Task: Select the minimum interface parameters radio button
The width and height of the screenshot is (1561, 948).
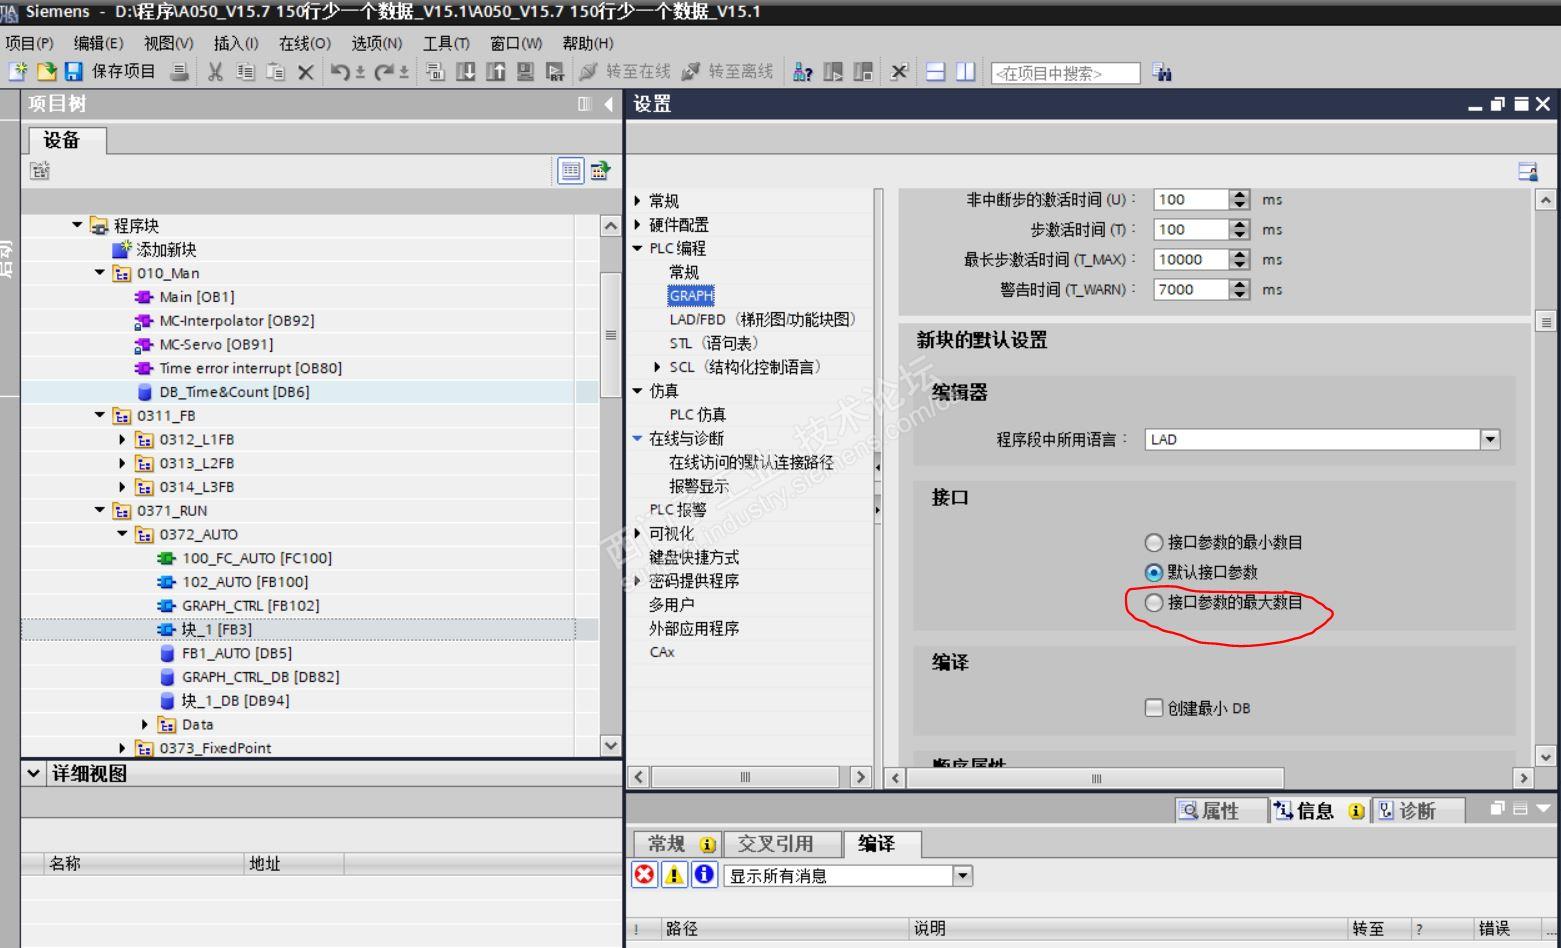Action: pyautogui.click(x=1154, y=542)
